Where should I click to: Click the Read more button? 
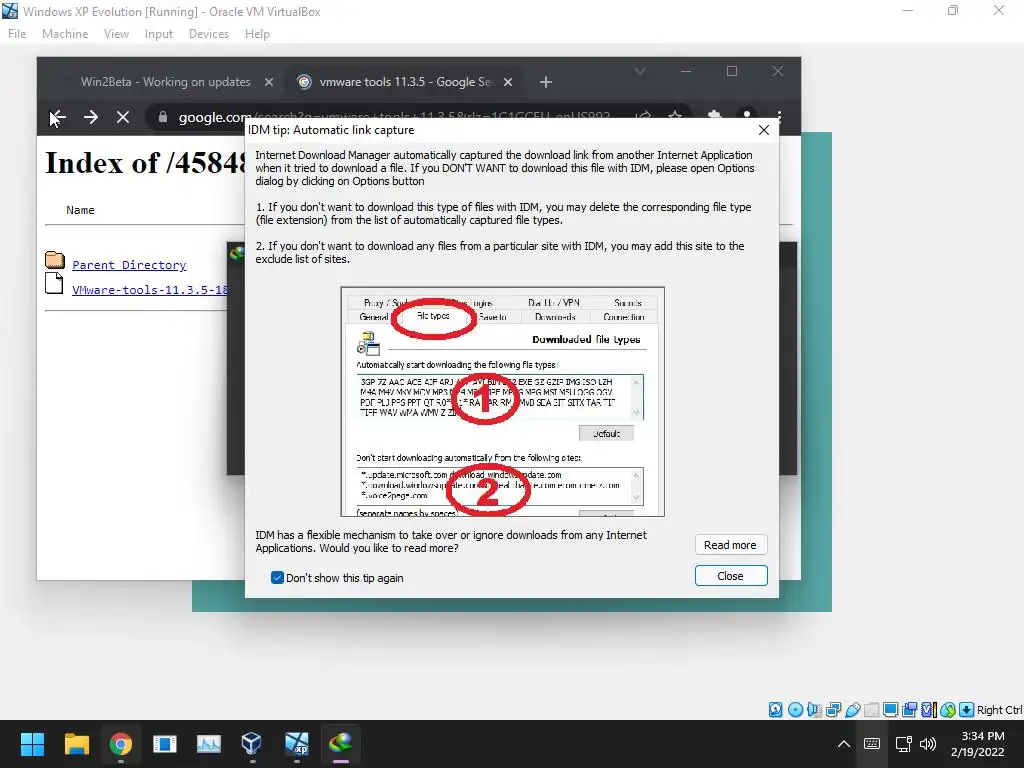731,545
